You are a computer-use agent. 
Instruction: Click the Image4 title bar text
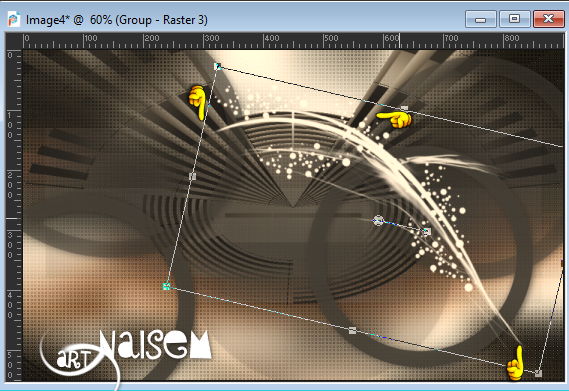116,20
